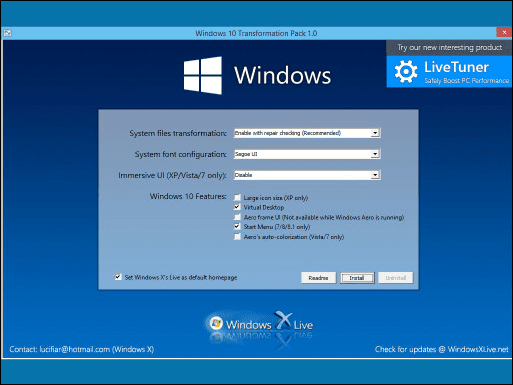Screen dimensions: 513x385
Task: Enable Large icon size (XP only)
Action: (x=237, y=198)
